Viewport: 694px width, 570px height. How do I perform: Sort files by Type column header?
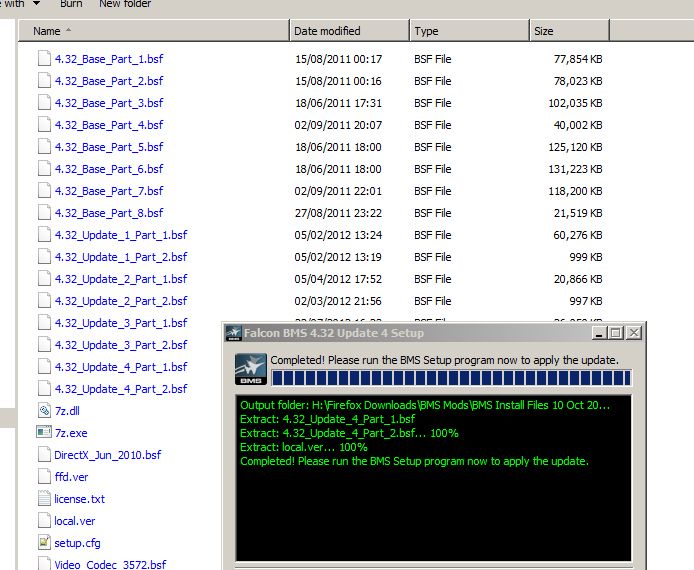point(470,31)
